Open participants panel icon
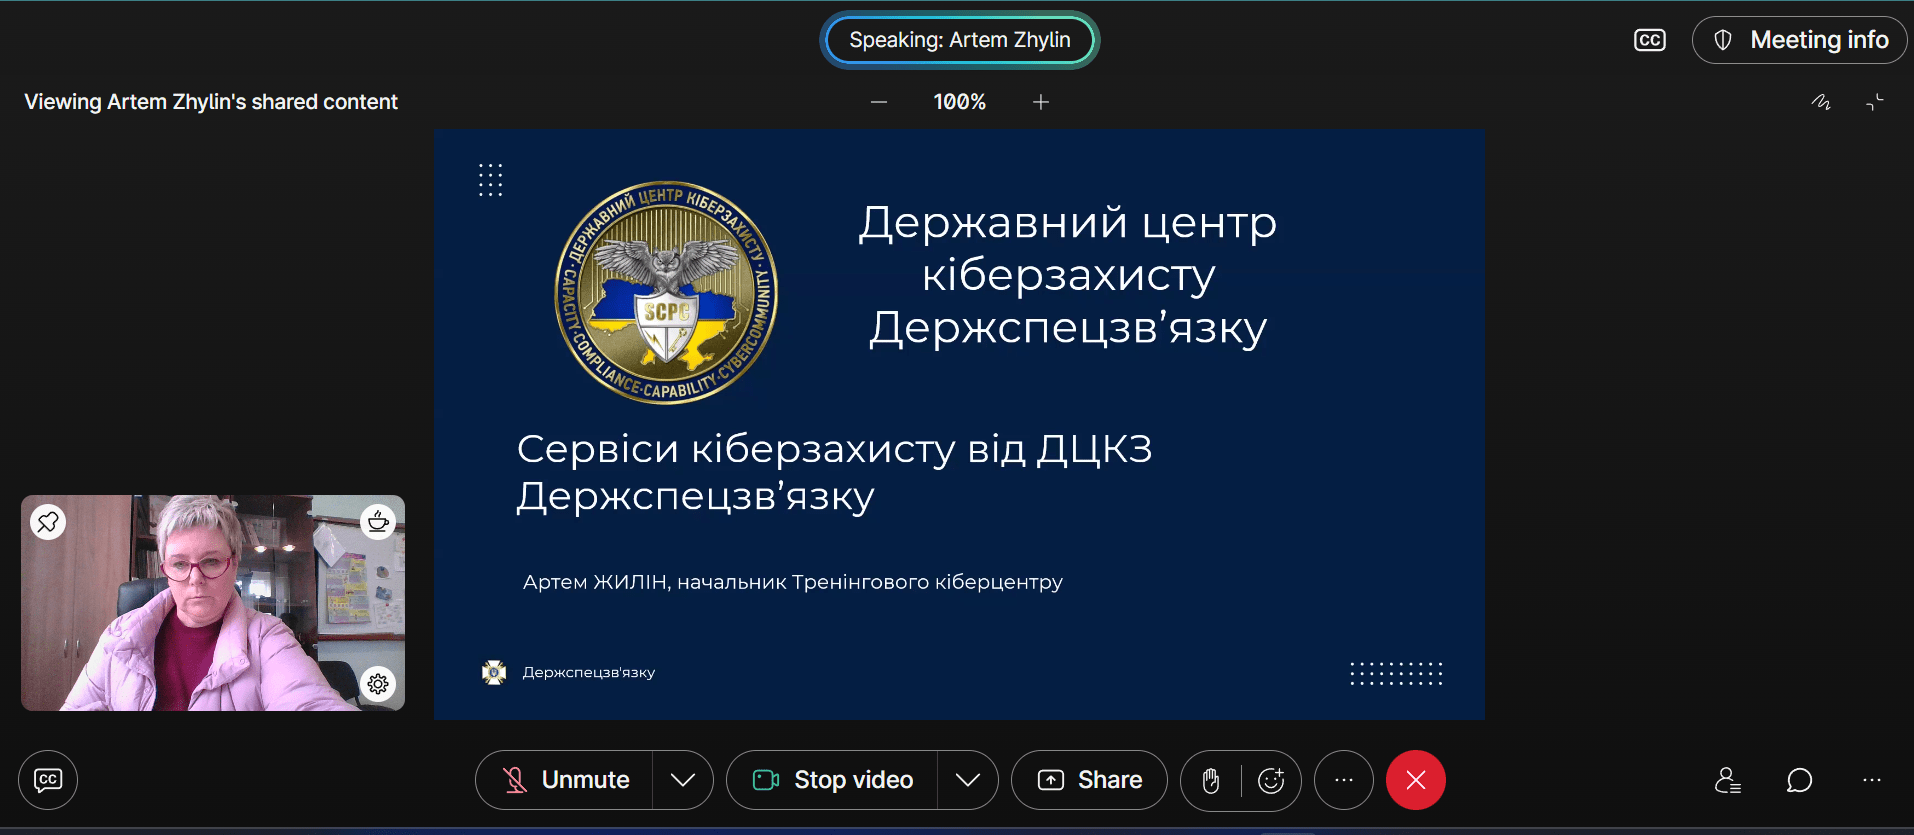 pyautogui.click(x=1728, y=780)
